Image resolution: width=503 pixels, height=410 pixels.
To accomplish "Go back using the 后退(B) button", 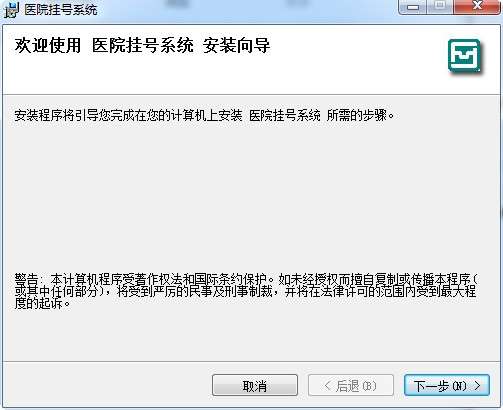I will point(351,386).
